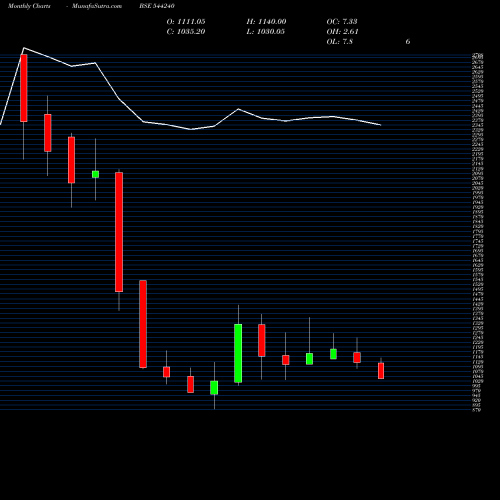
Task: Click the 'OC: 7.33' value
Action: 342,22
